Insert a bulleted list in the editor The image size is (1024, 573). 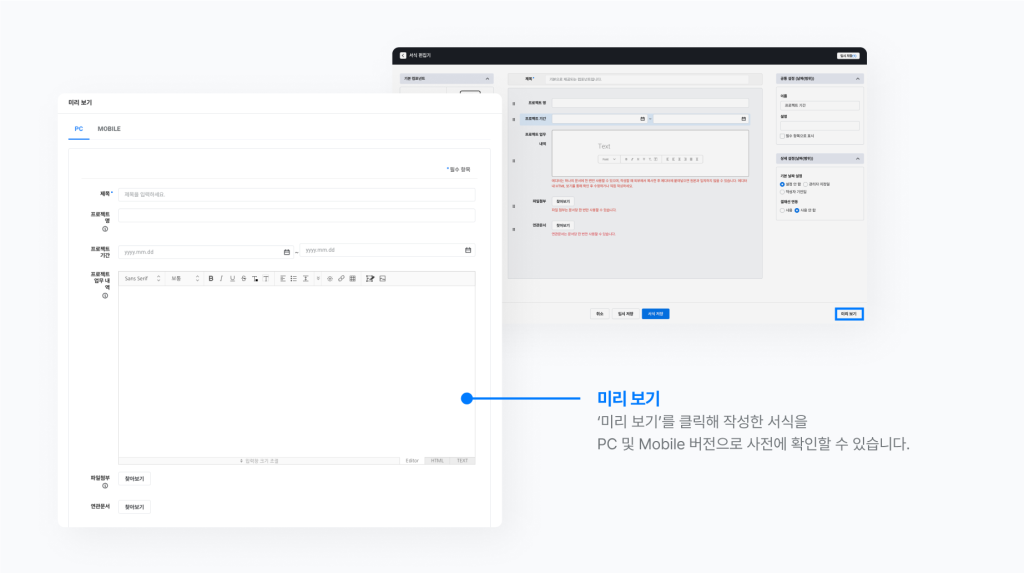294,279
